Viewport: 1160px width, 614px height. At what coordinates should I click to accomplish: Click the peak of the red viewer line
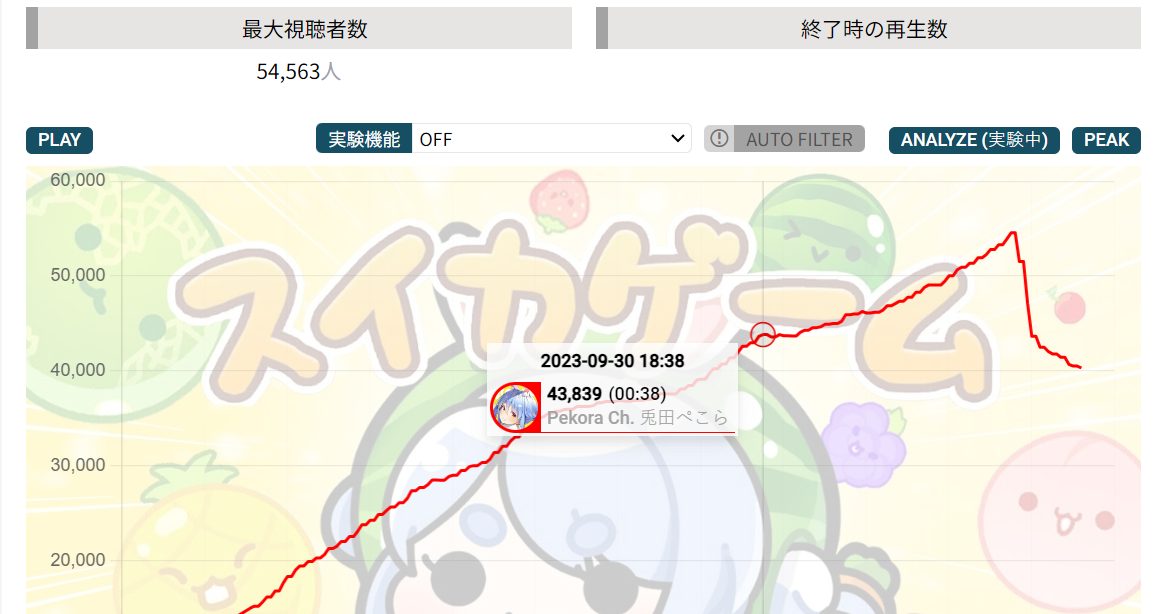coord(1014,233)
